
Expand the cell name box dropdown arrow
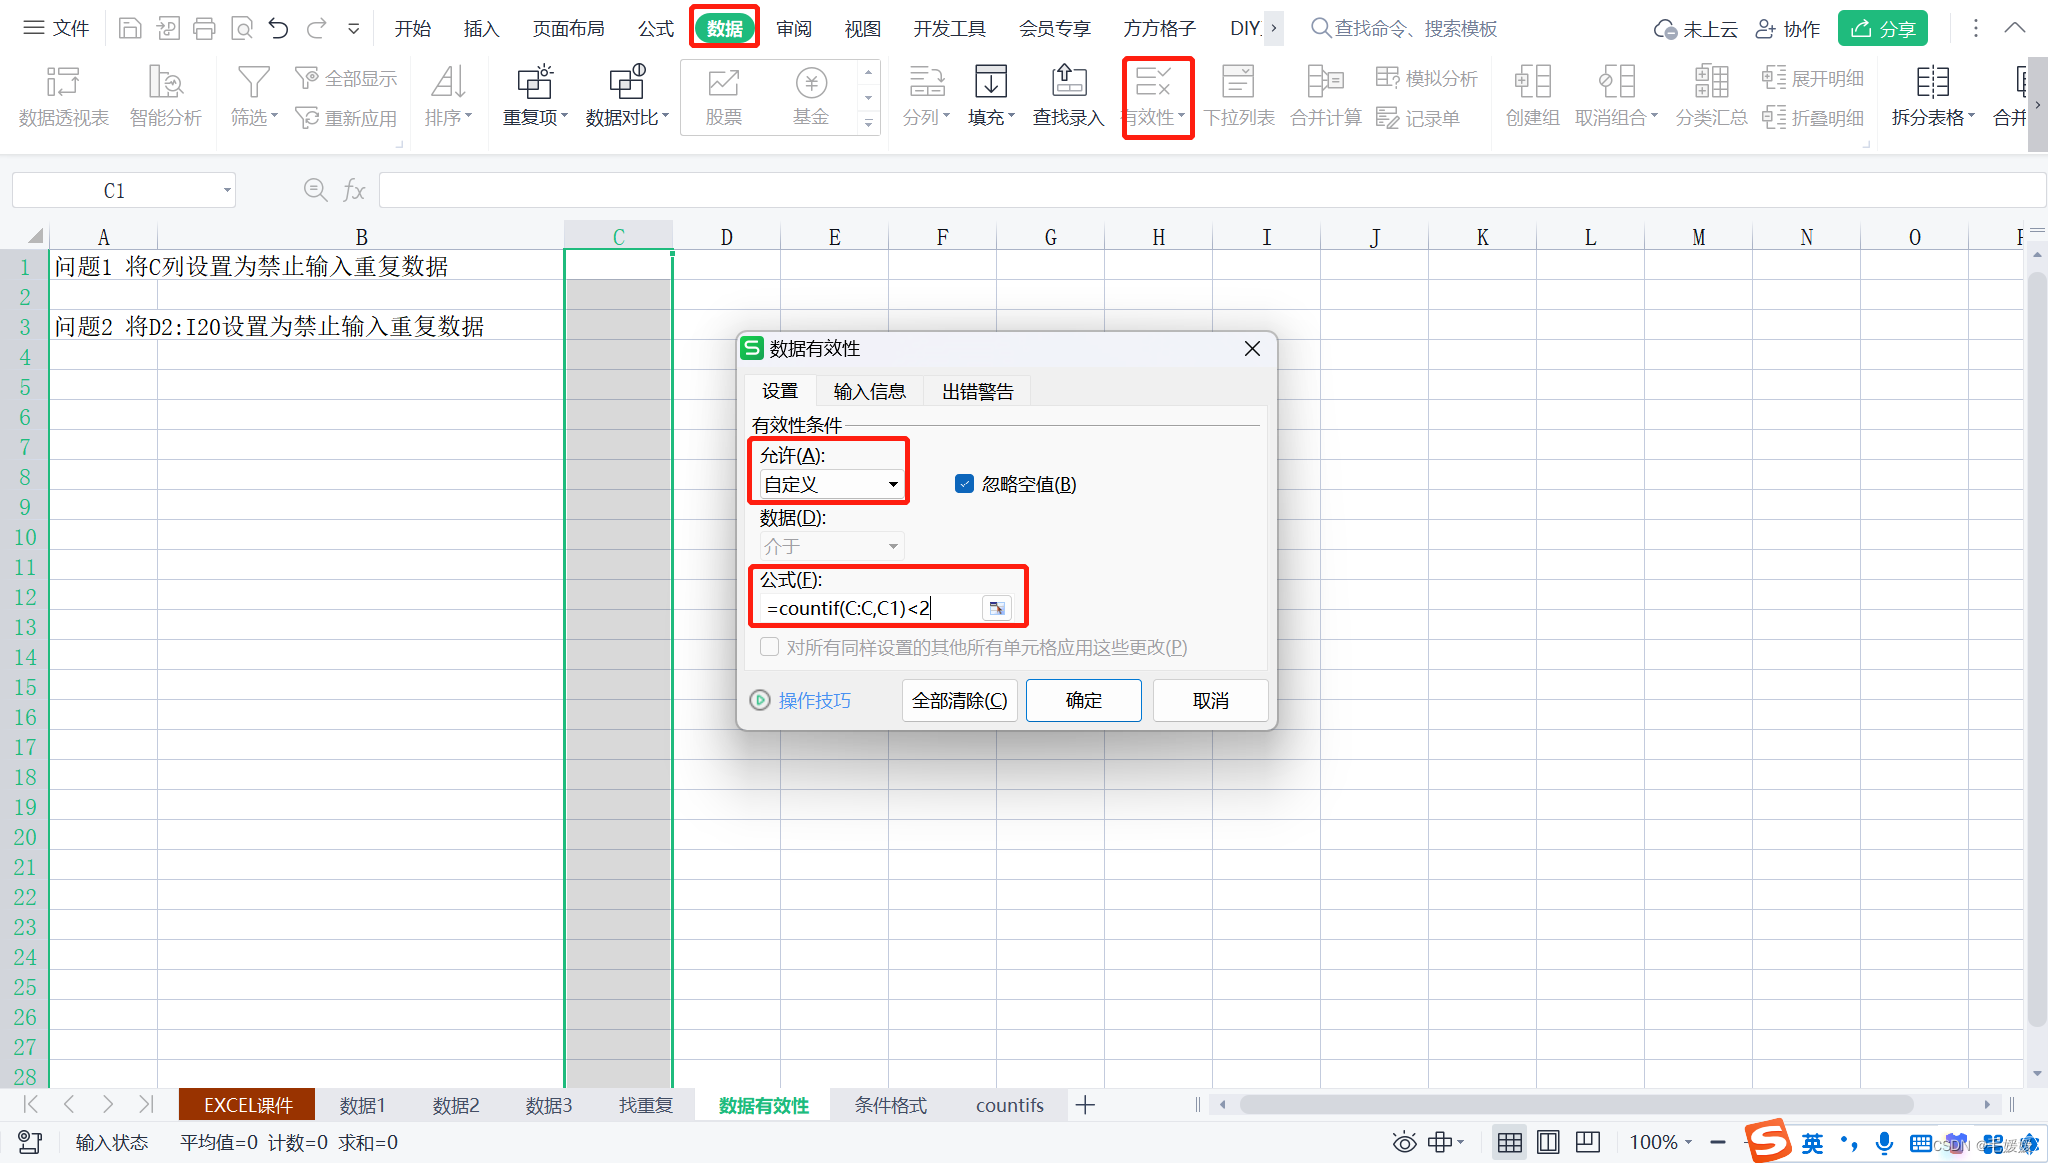[x=227, y=190]
